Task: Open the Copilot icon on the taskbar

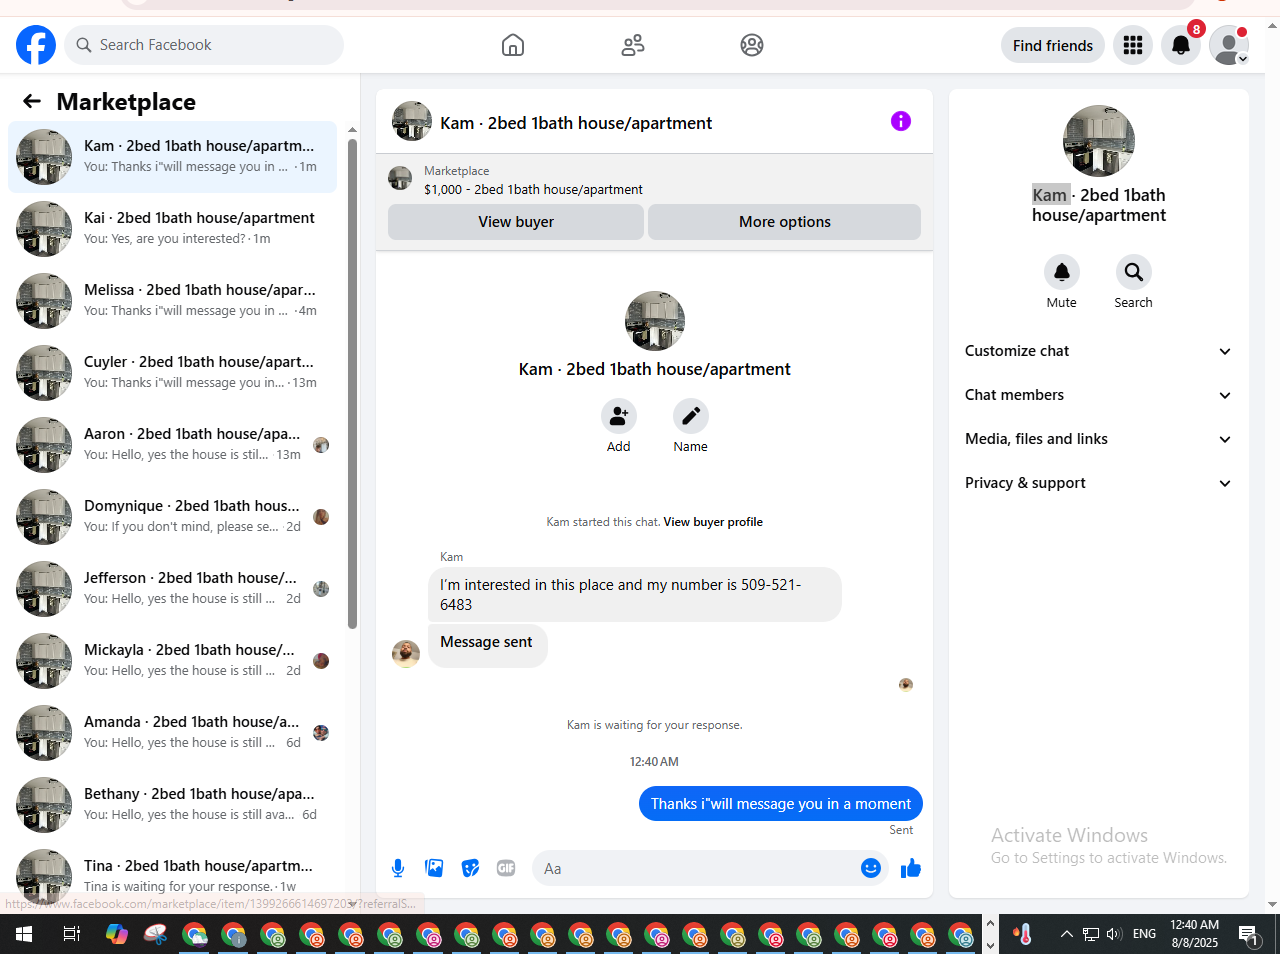Action: (117, 935)
